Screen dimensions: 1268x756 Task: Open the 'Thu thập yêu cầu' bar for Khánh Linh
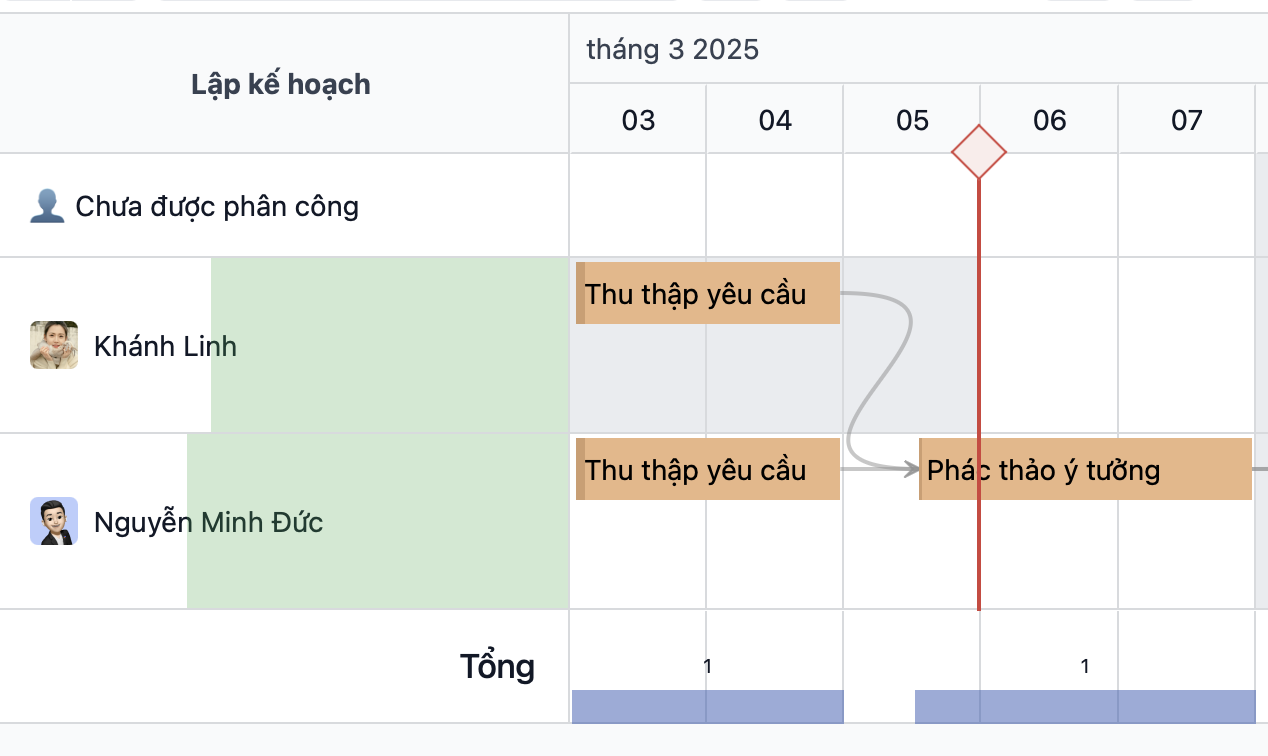[x=707, y=293]
